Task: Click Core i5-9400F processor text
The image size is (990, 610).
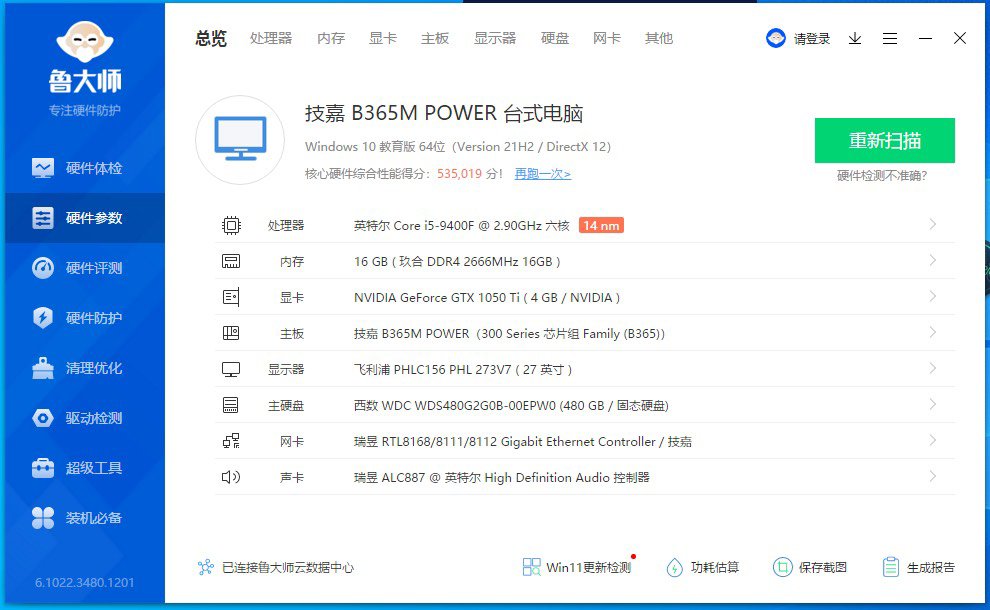Action: click(462, 225)
